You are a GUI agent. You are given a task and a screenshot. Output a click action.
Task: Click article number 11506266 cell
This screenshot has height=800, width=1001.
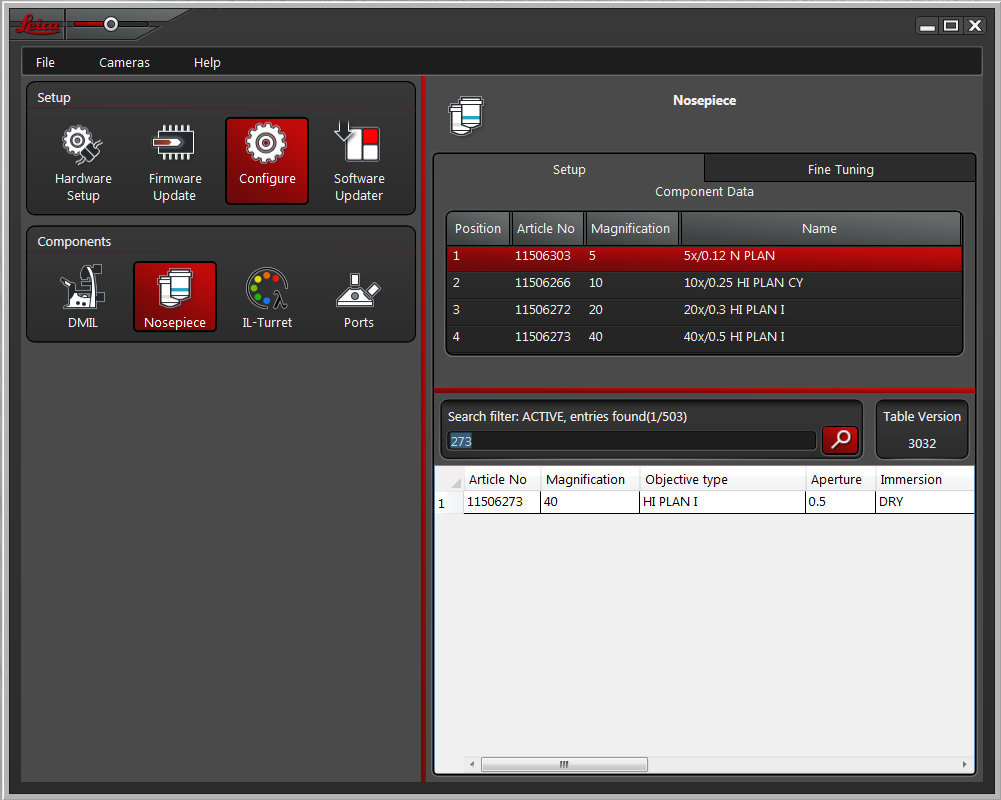[x=543, y=283]
